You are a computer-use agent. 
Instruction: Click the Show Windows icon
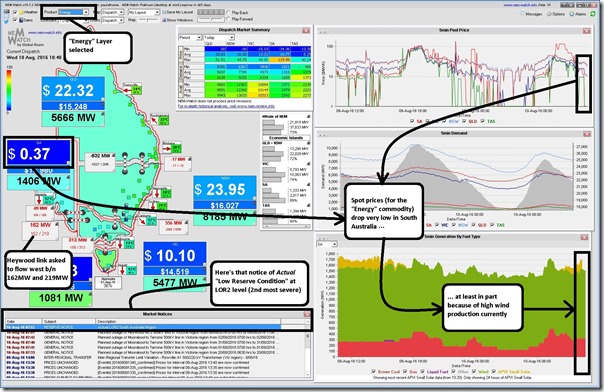[164, 20]
